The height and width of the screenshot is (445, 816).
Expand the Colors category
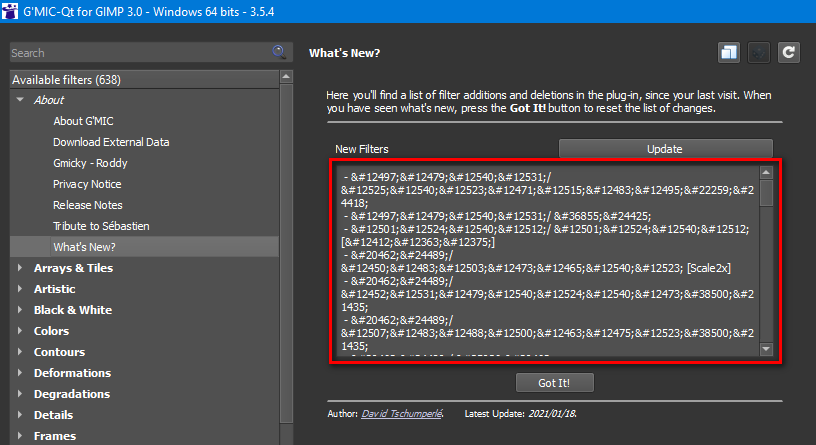20,330
